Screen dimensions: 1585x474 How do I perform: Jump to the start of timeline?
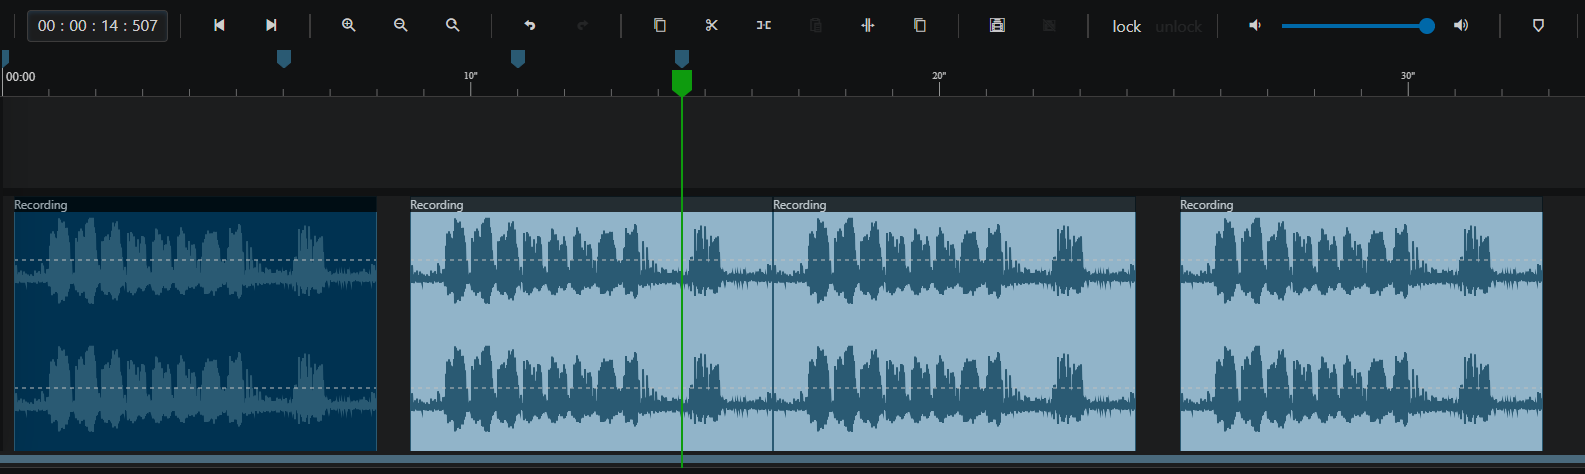tap(219, 25)
